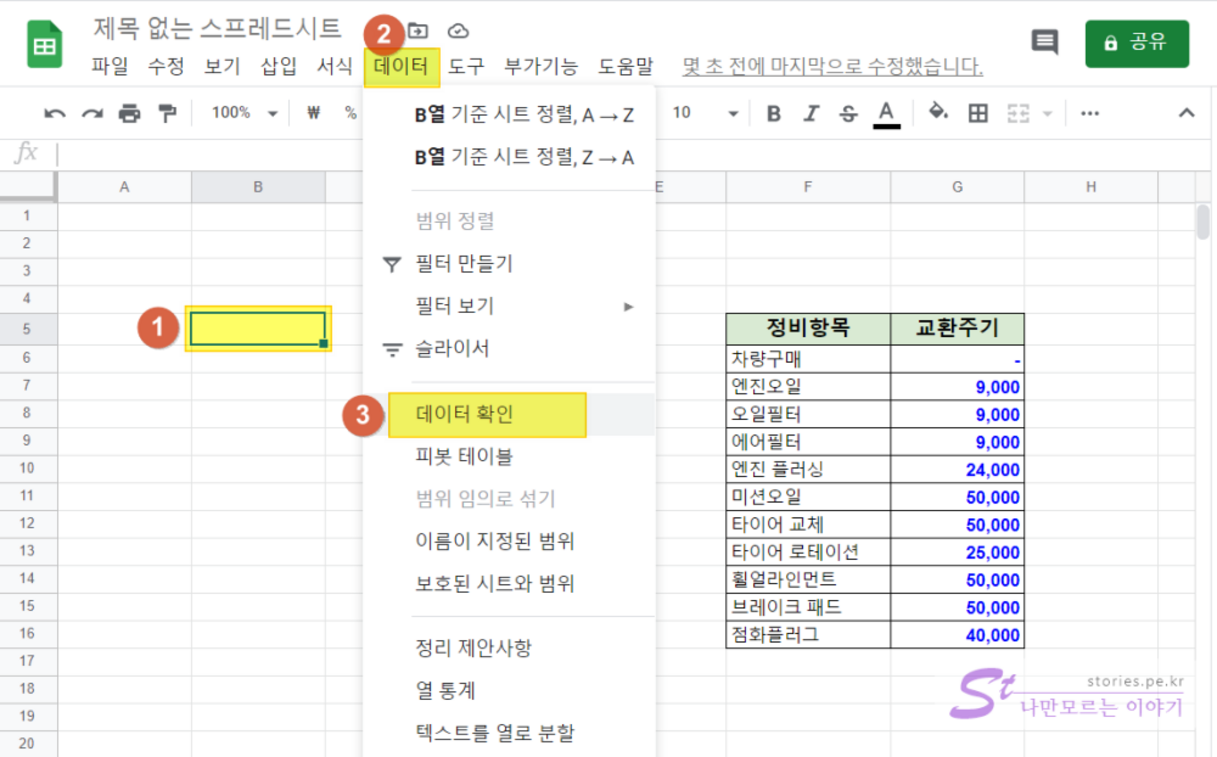Open the borders tool

pyautogui.click(x=978, y=113)
